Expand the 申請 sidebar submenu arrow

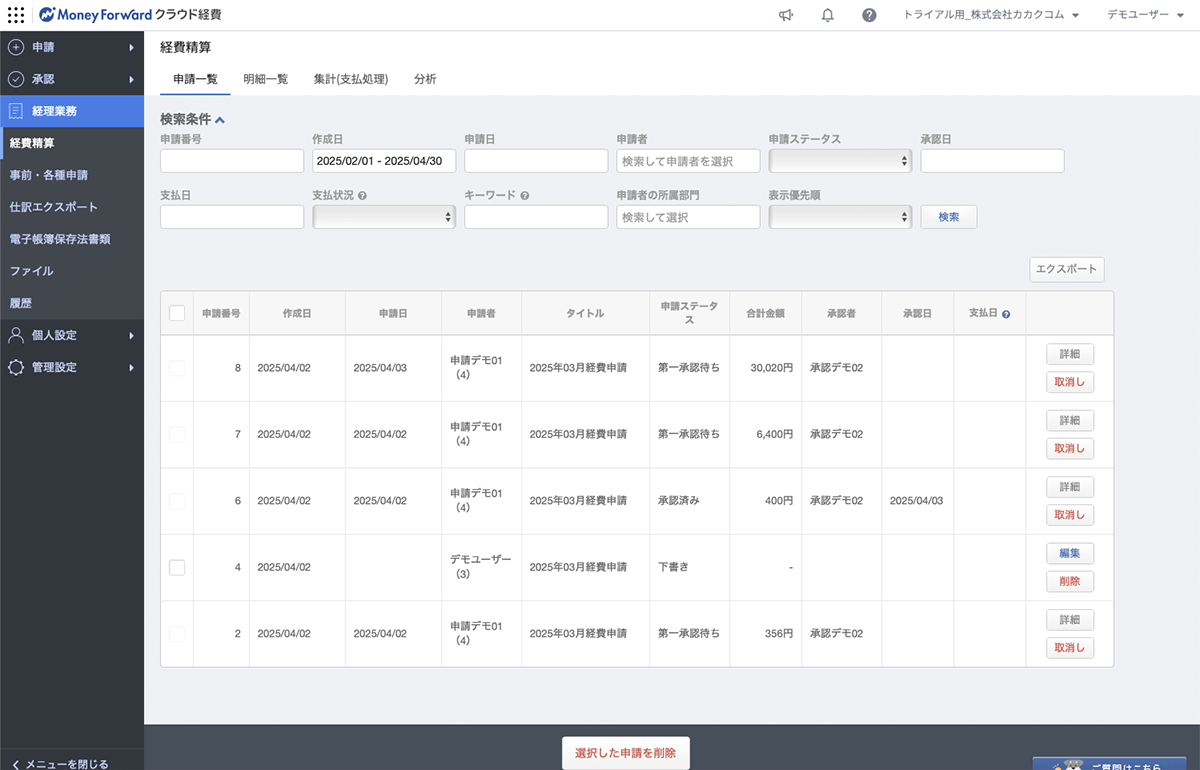click(131, 47)
